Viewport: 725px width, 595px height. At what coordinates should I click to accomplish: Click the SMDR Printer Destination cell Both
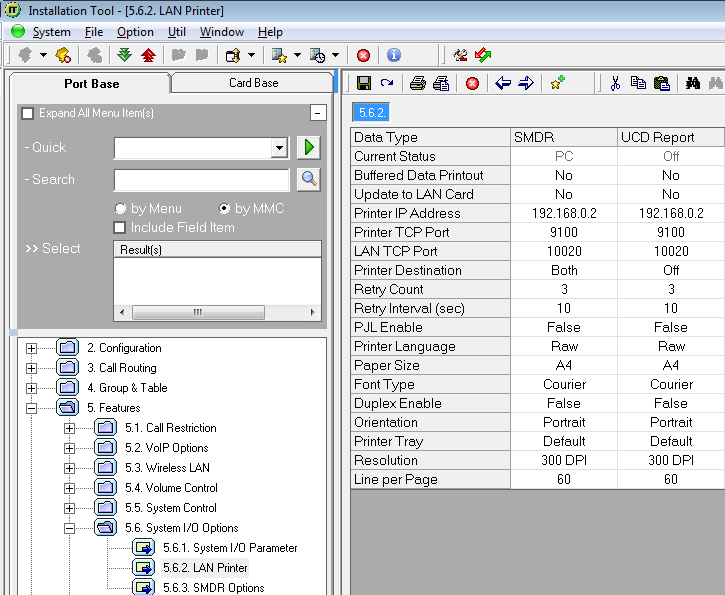tap(564, 270)
